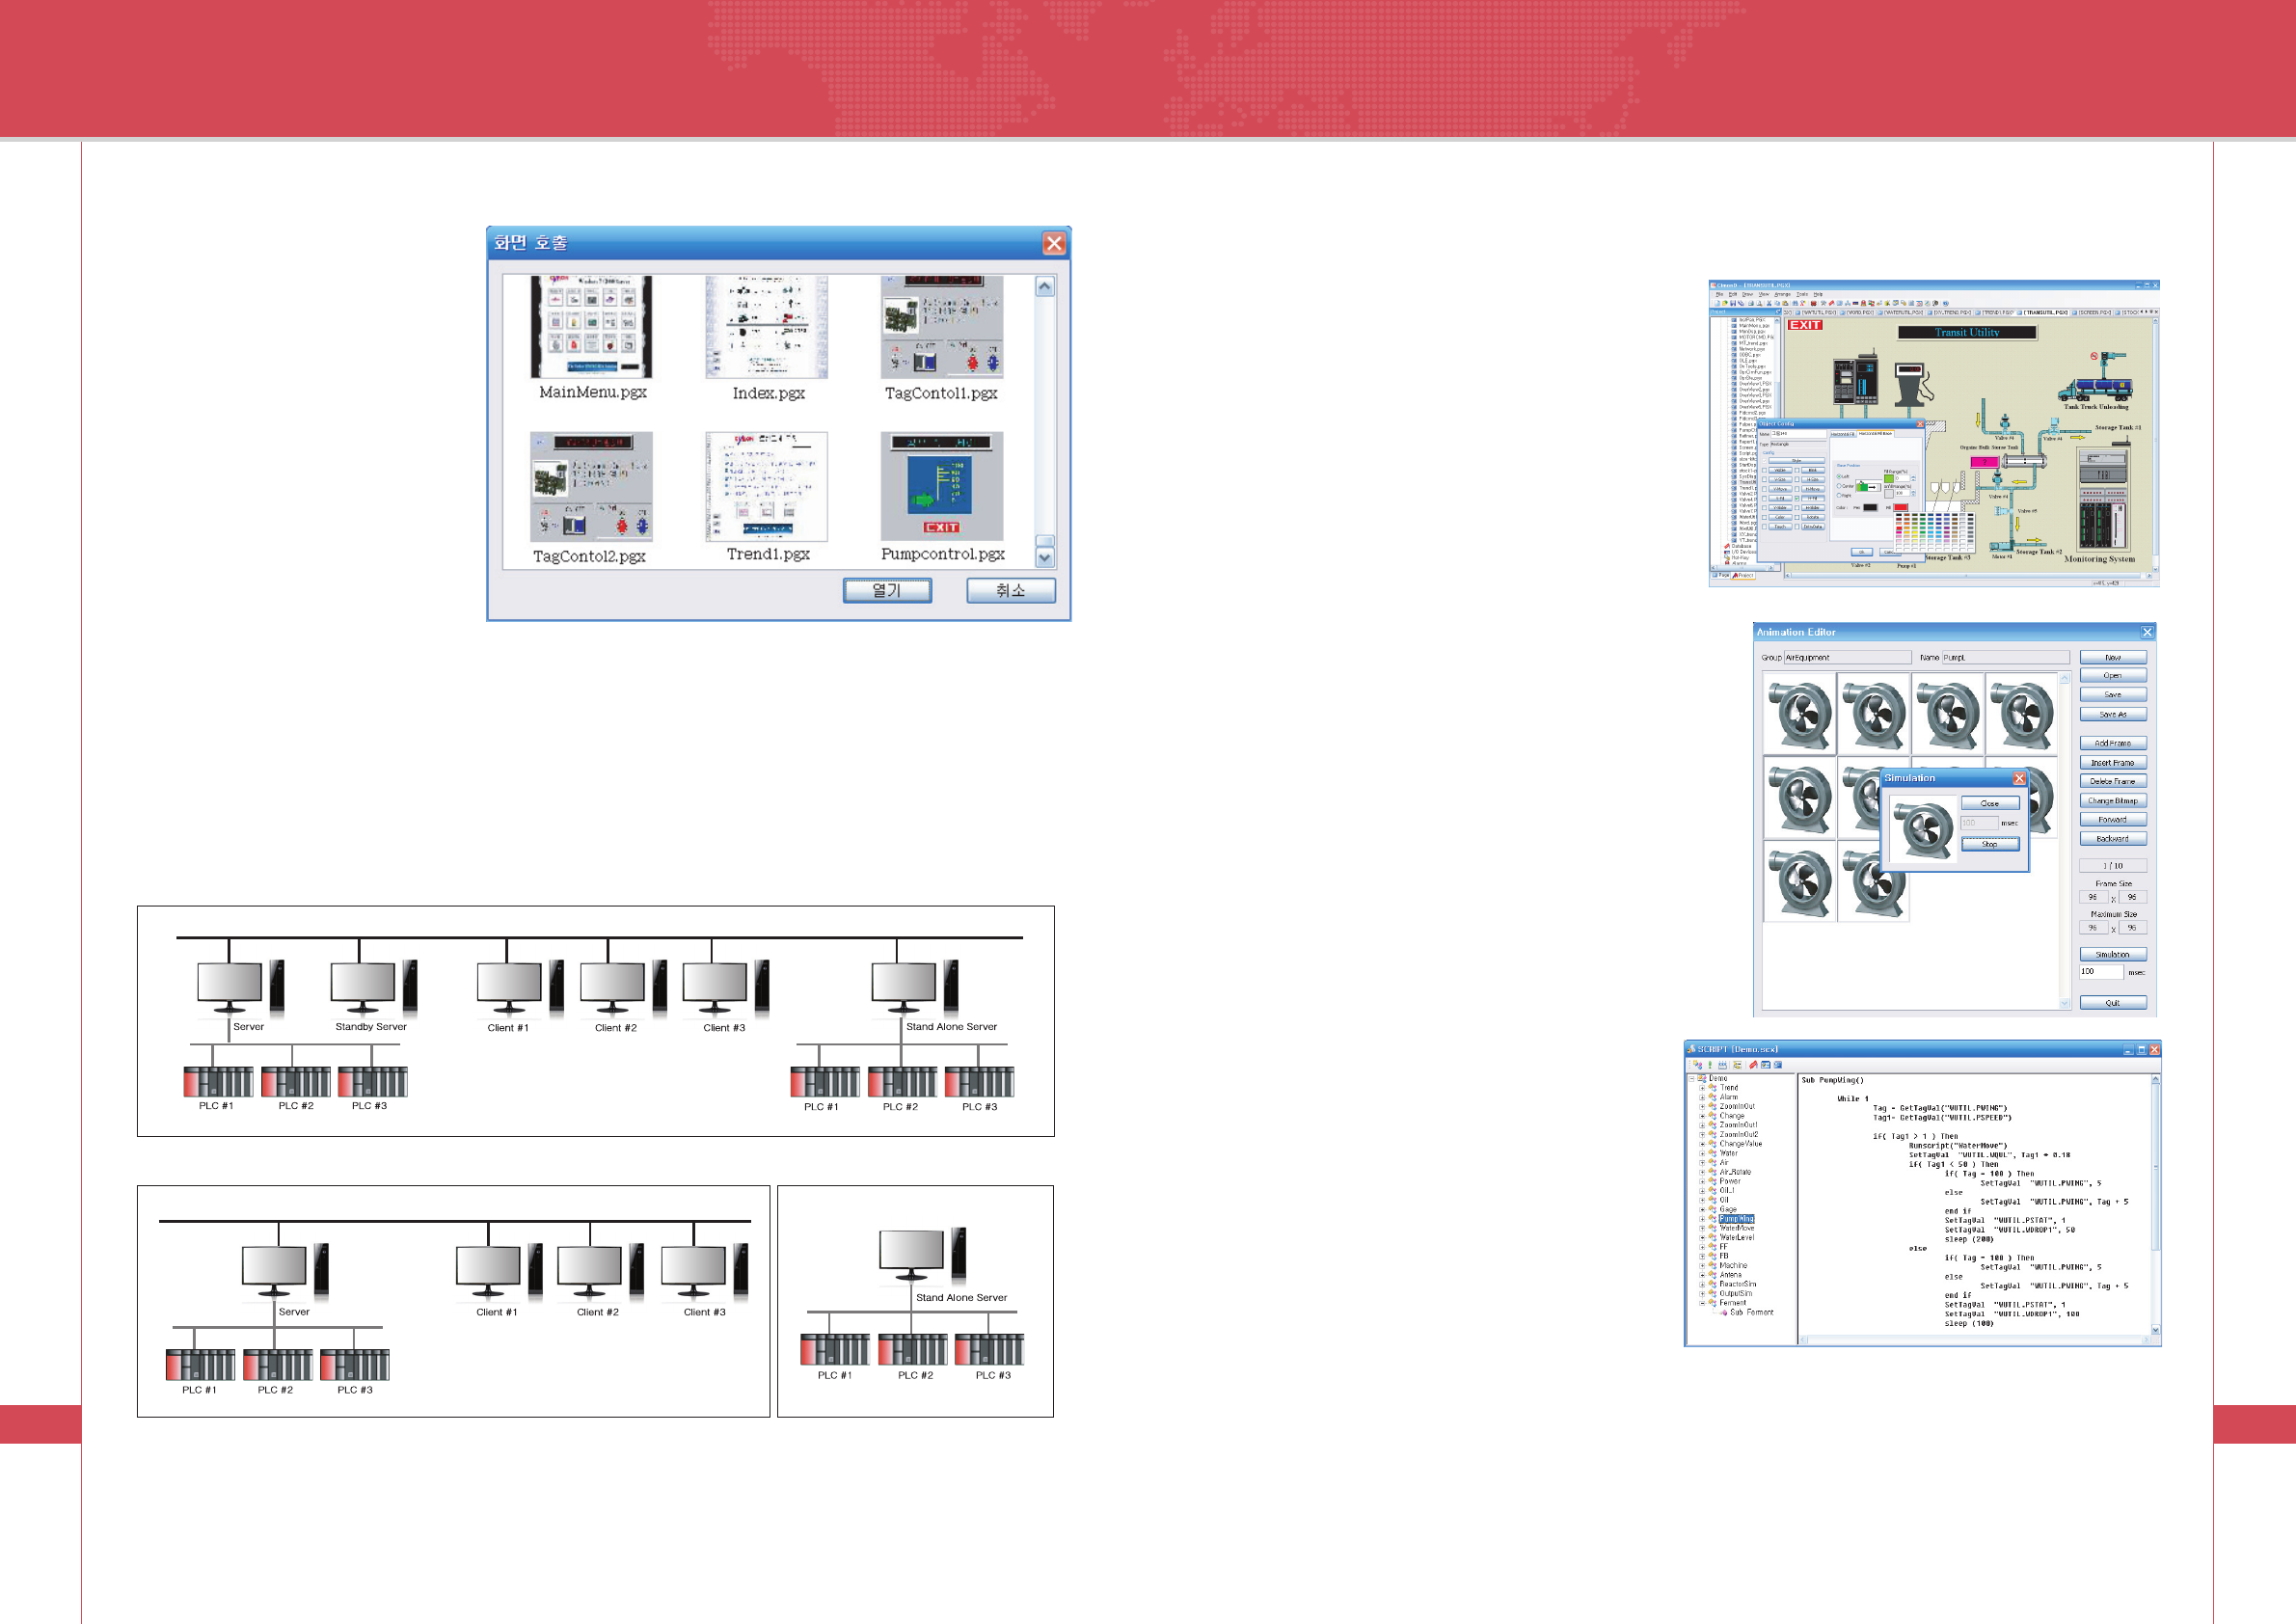This screenshot has height=1624, width=2296.
Task: Collapse the Demo root node in script tree
Action: tap(1692, 1079)
